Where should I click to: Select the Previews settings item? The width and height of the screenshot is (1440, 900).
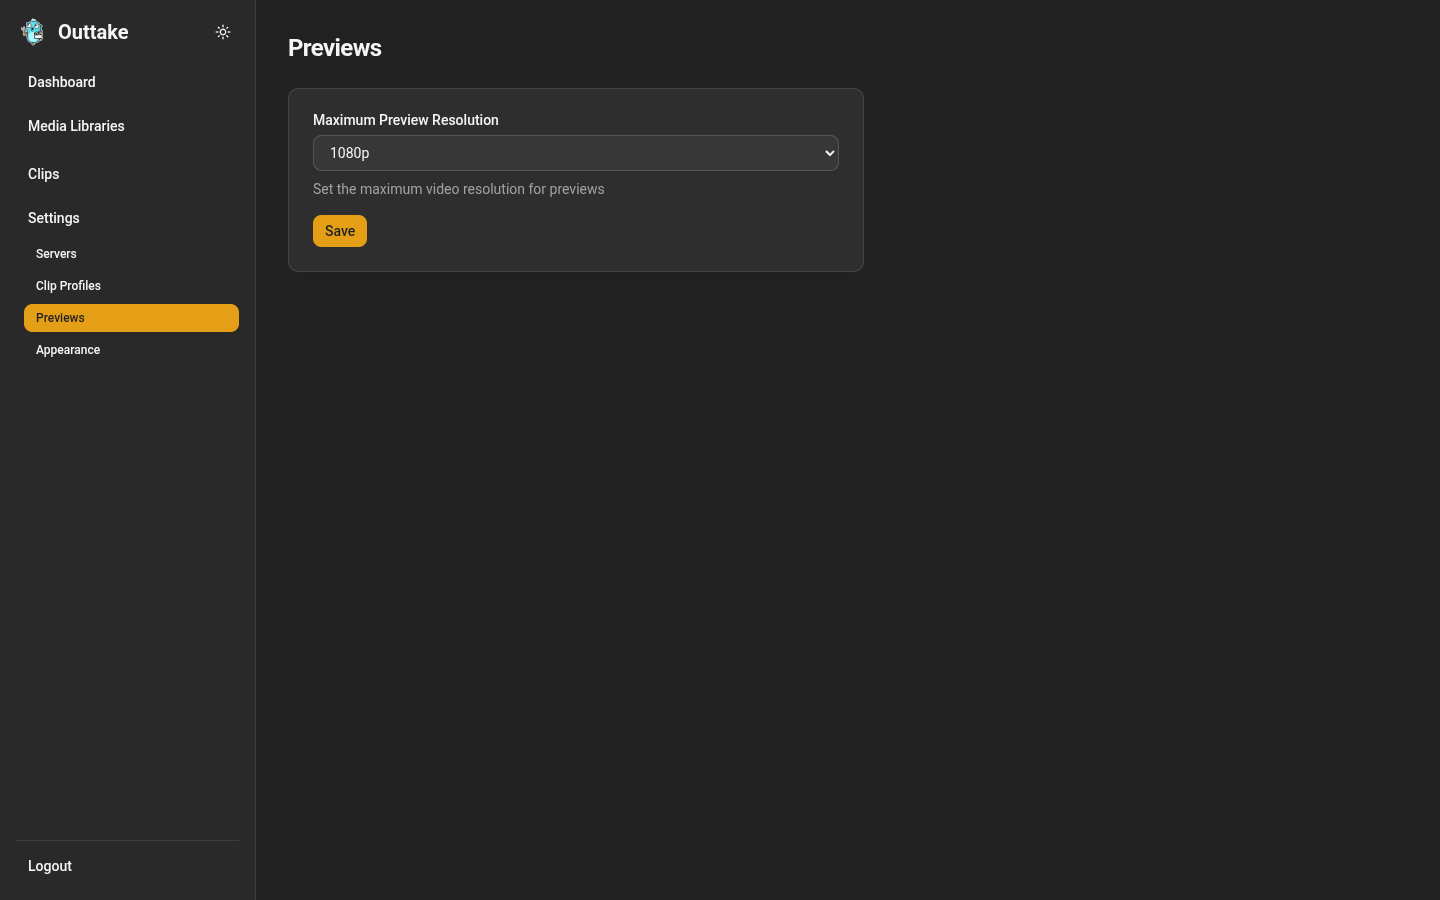131,318
